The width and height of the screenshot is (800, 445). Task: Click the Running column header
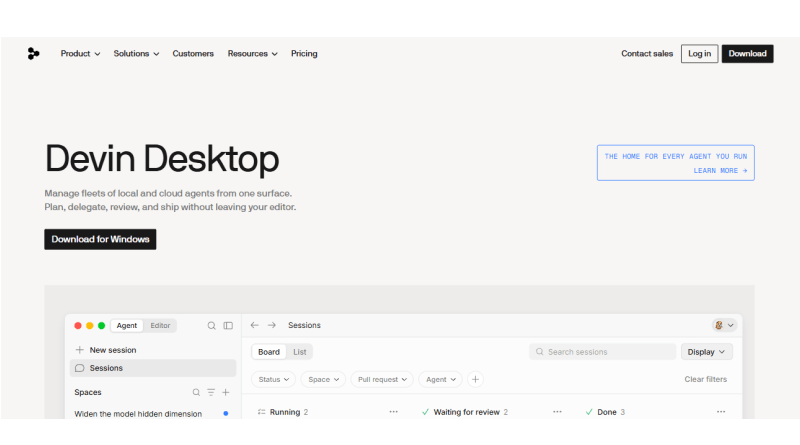coord(283,412)
